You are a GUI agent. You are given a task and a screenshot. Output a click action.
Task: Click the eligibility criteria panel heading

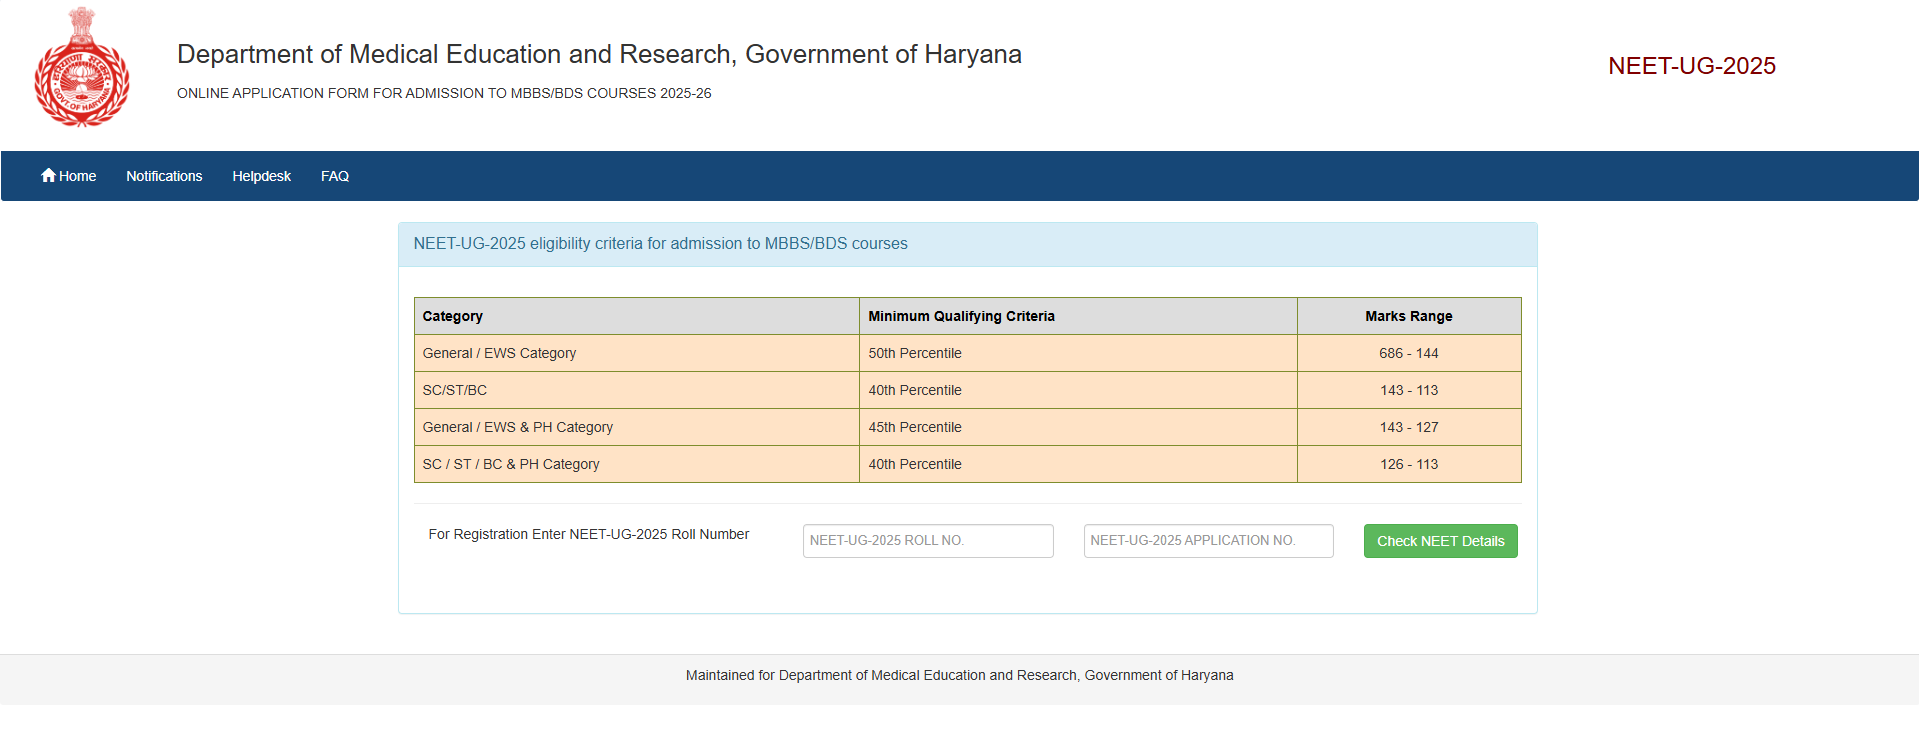pyautogui.click(x=660, y=244)
